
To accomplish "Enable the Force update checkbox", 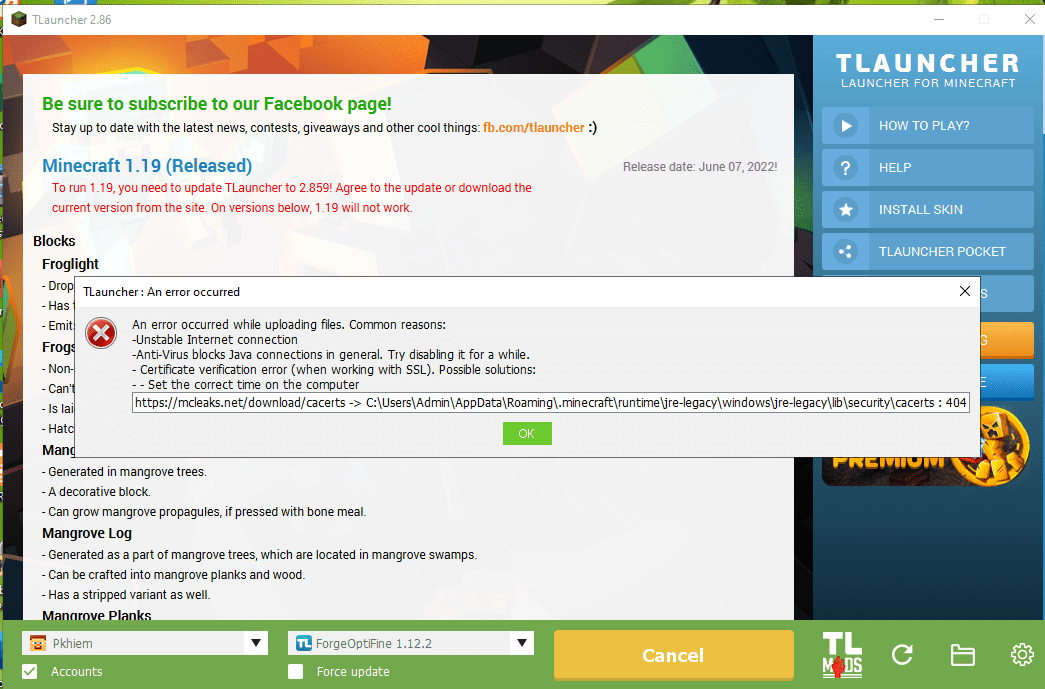I will point(295,671).
